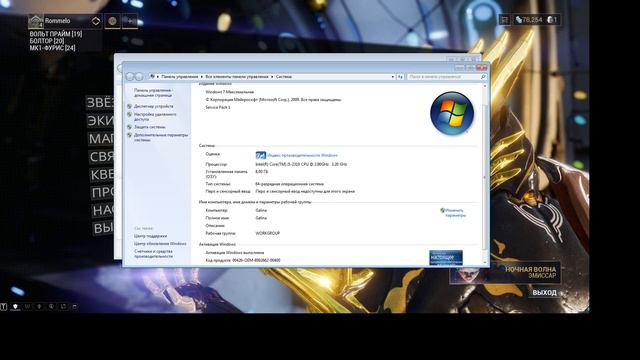This screenshot has height=360, width=640.
Task: Click the round gold emblem icon in Warframe header
Action: [112, 21]
